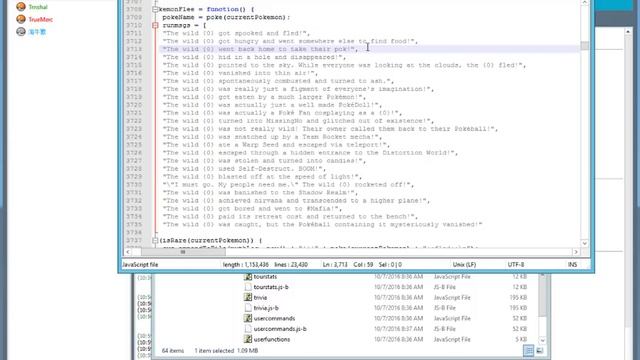The width and height of the screenshot is (640, 360).
Task: Click the usercommands.js-b blank file icon
Action: tap(248, 329)
